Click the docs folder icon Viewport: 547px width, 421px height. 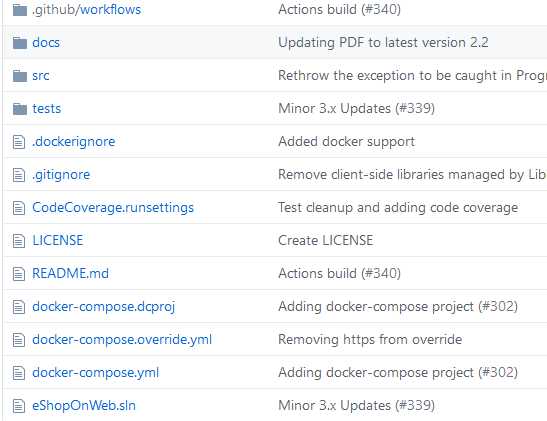click(20, 43)
